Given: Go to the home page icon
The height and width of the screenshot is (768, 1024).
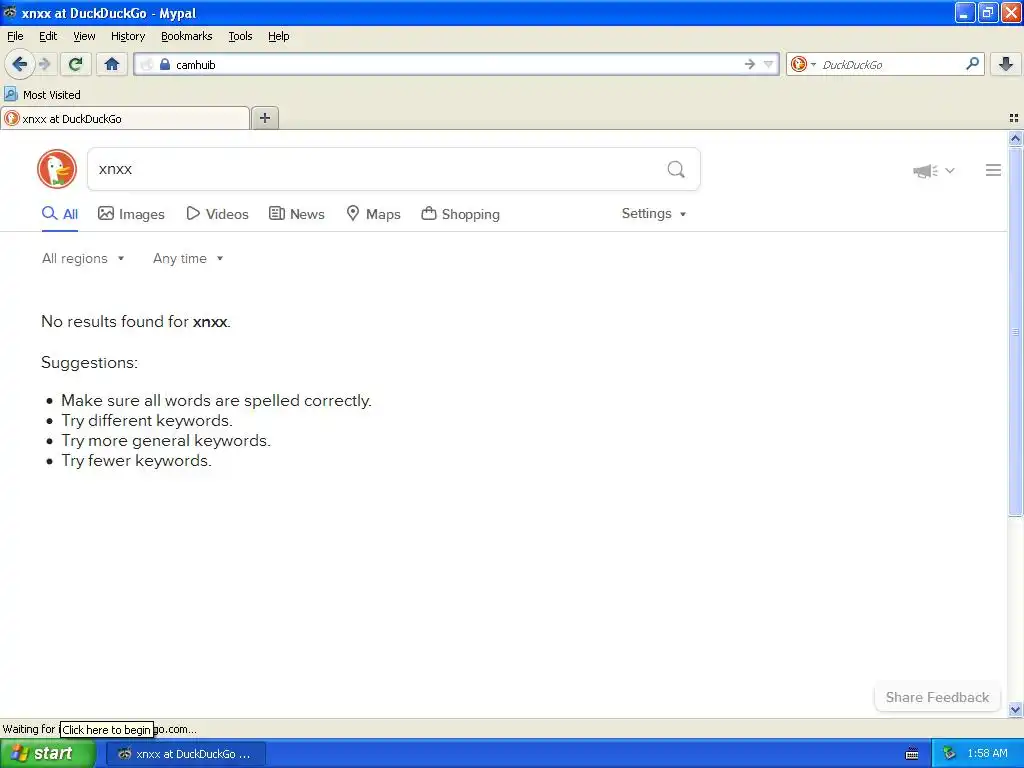Looking at the screenshot, I should [112, 64].
